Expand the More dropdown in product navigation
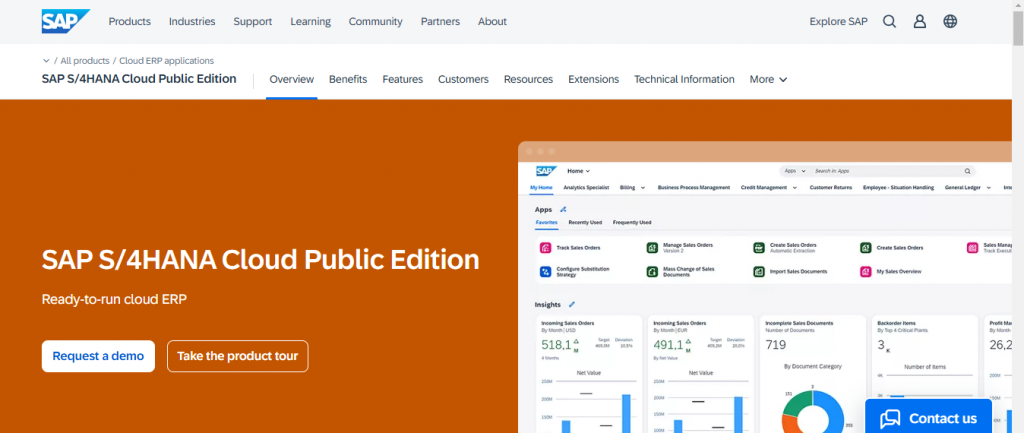This screenshot has width=1024, height=433. pyautogui.click(x=768, y=79)
